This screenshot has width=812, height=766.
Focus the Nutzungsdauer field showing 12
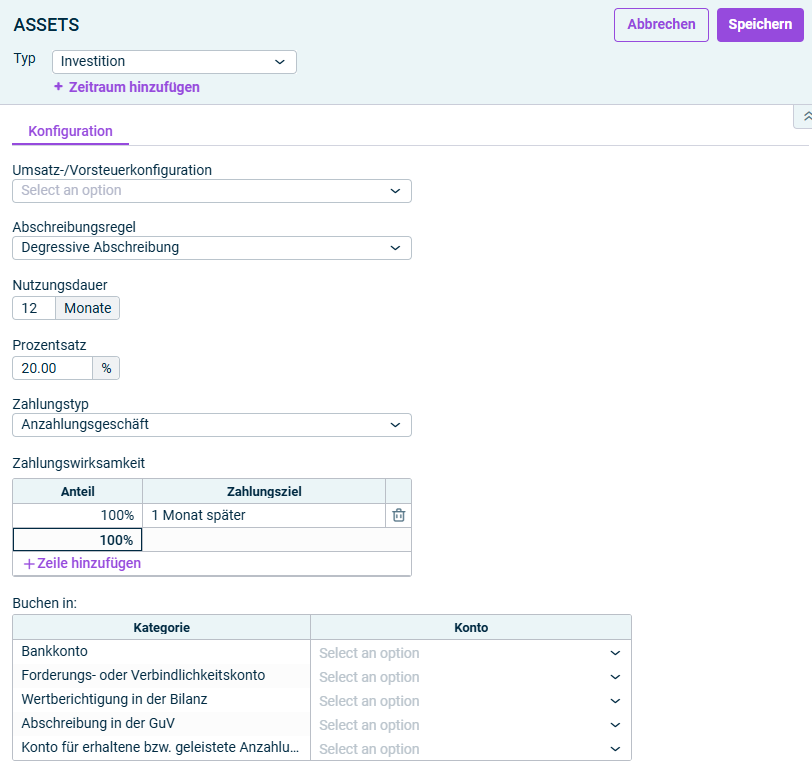[x=34, y=308]
